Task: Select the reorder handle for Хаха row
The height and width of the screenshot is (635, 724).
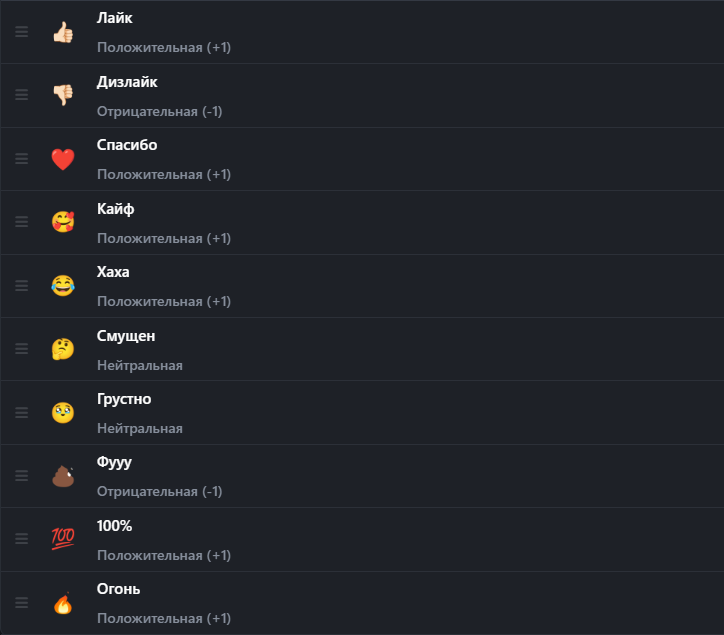Action: pos(22,286)
